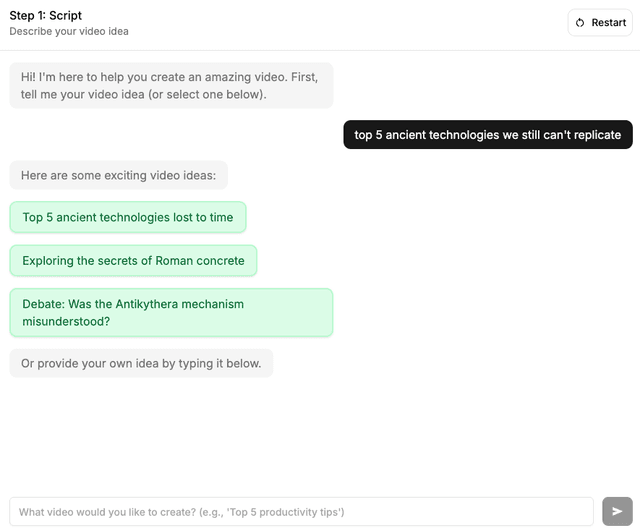640x531 pixels.
Task: Click 'Top 5 productivity tips' placeholder text
Action: (285, 512)
